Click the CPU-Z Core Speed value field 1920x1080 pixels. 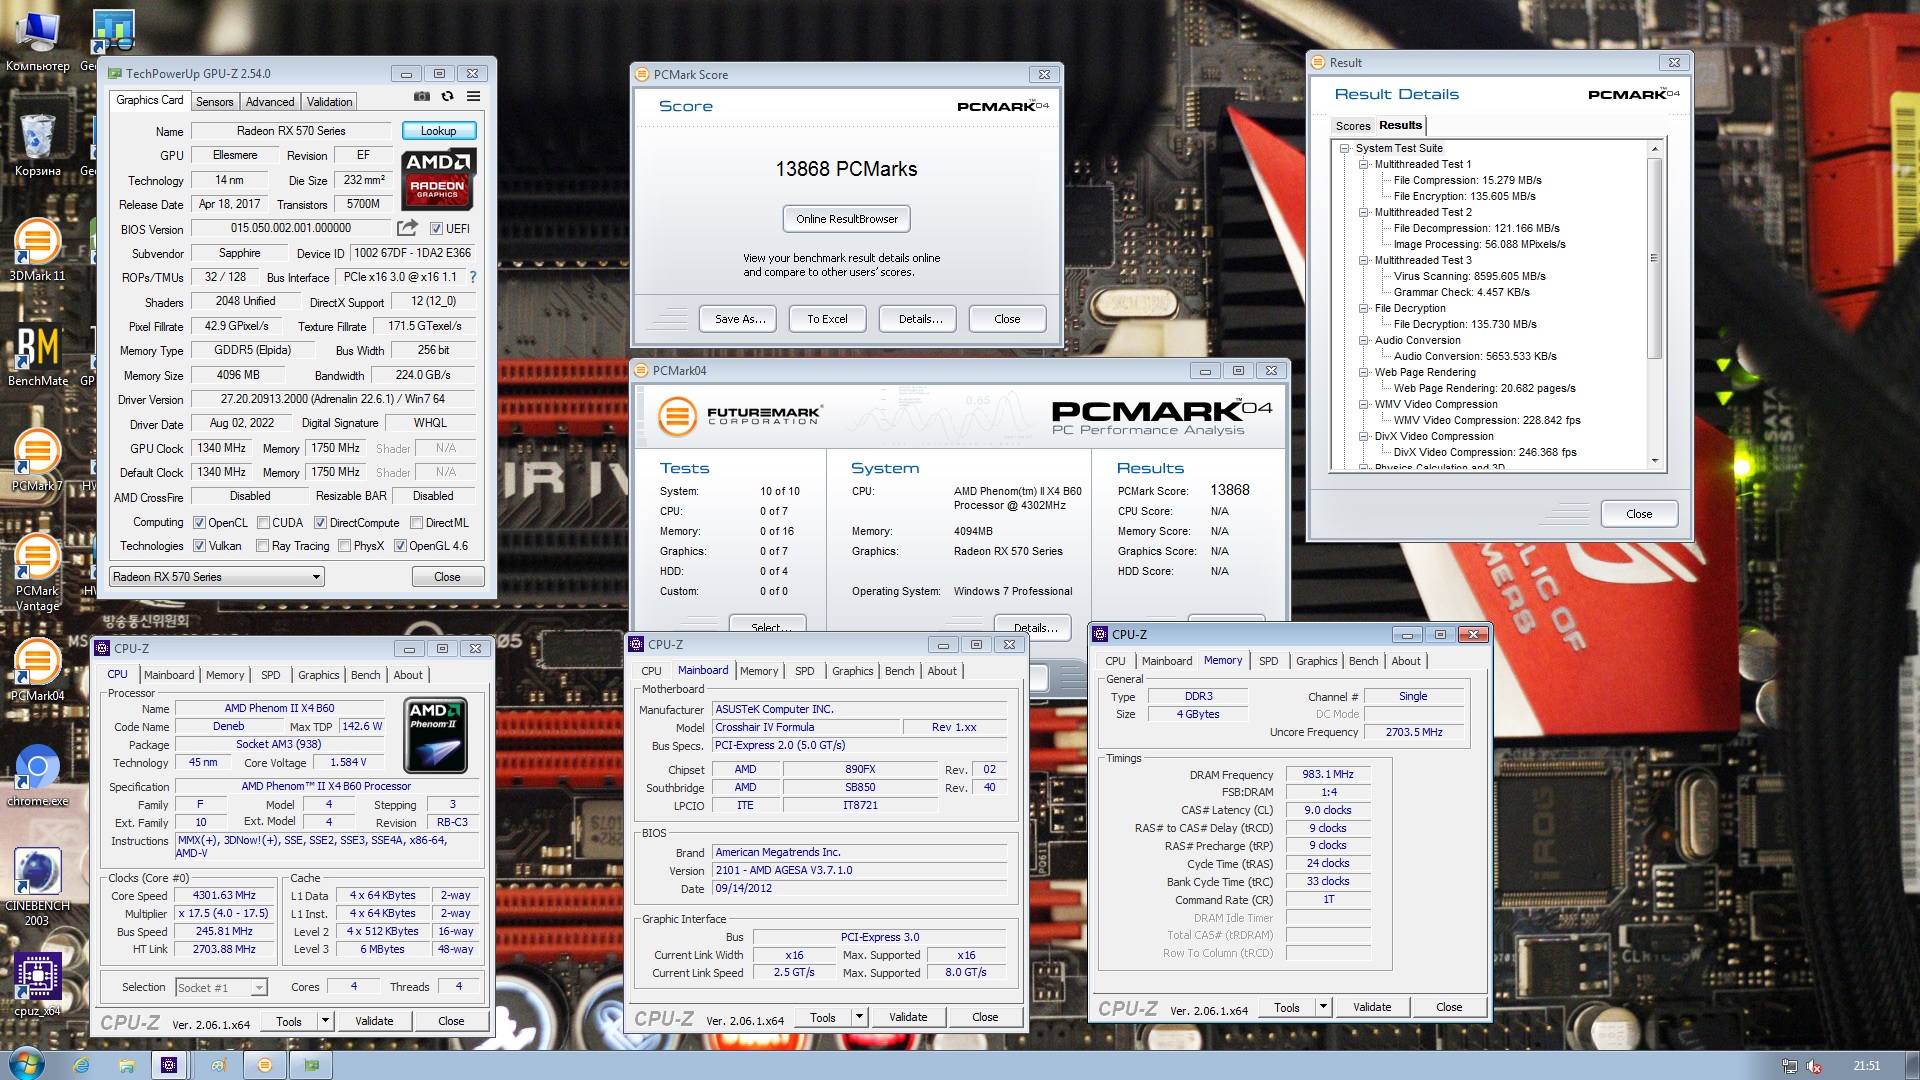tap(224, 896)
